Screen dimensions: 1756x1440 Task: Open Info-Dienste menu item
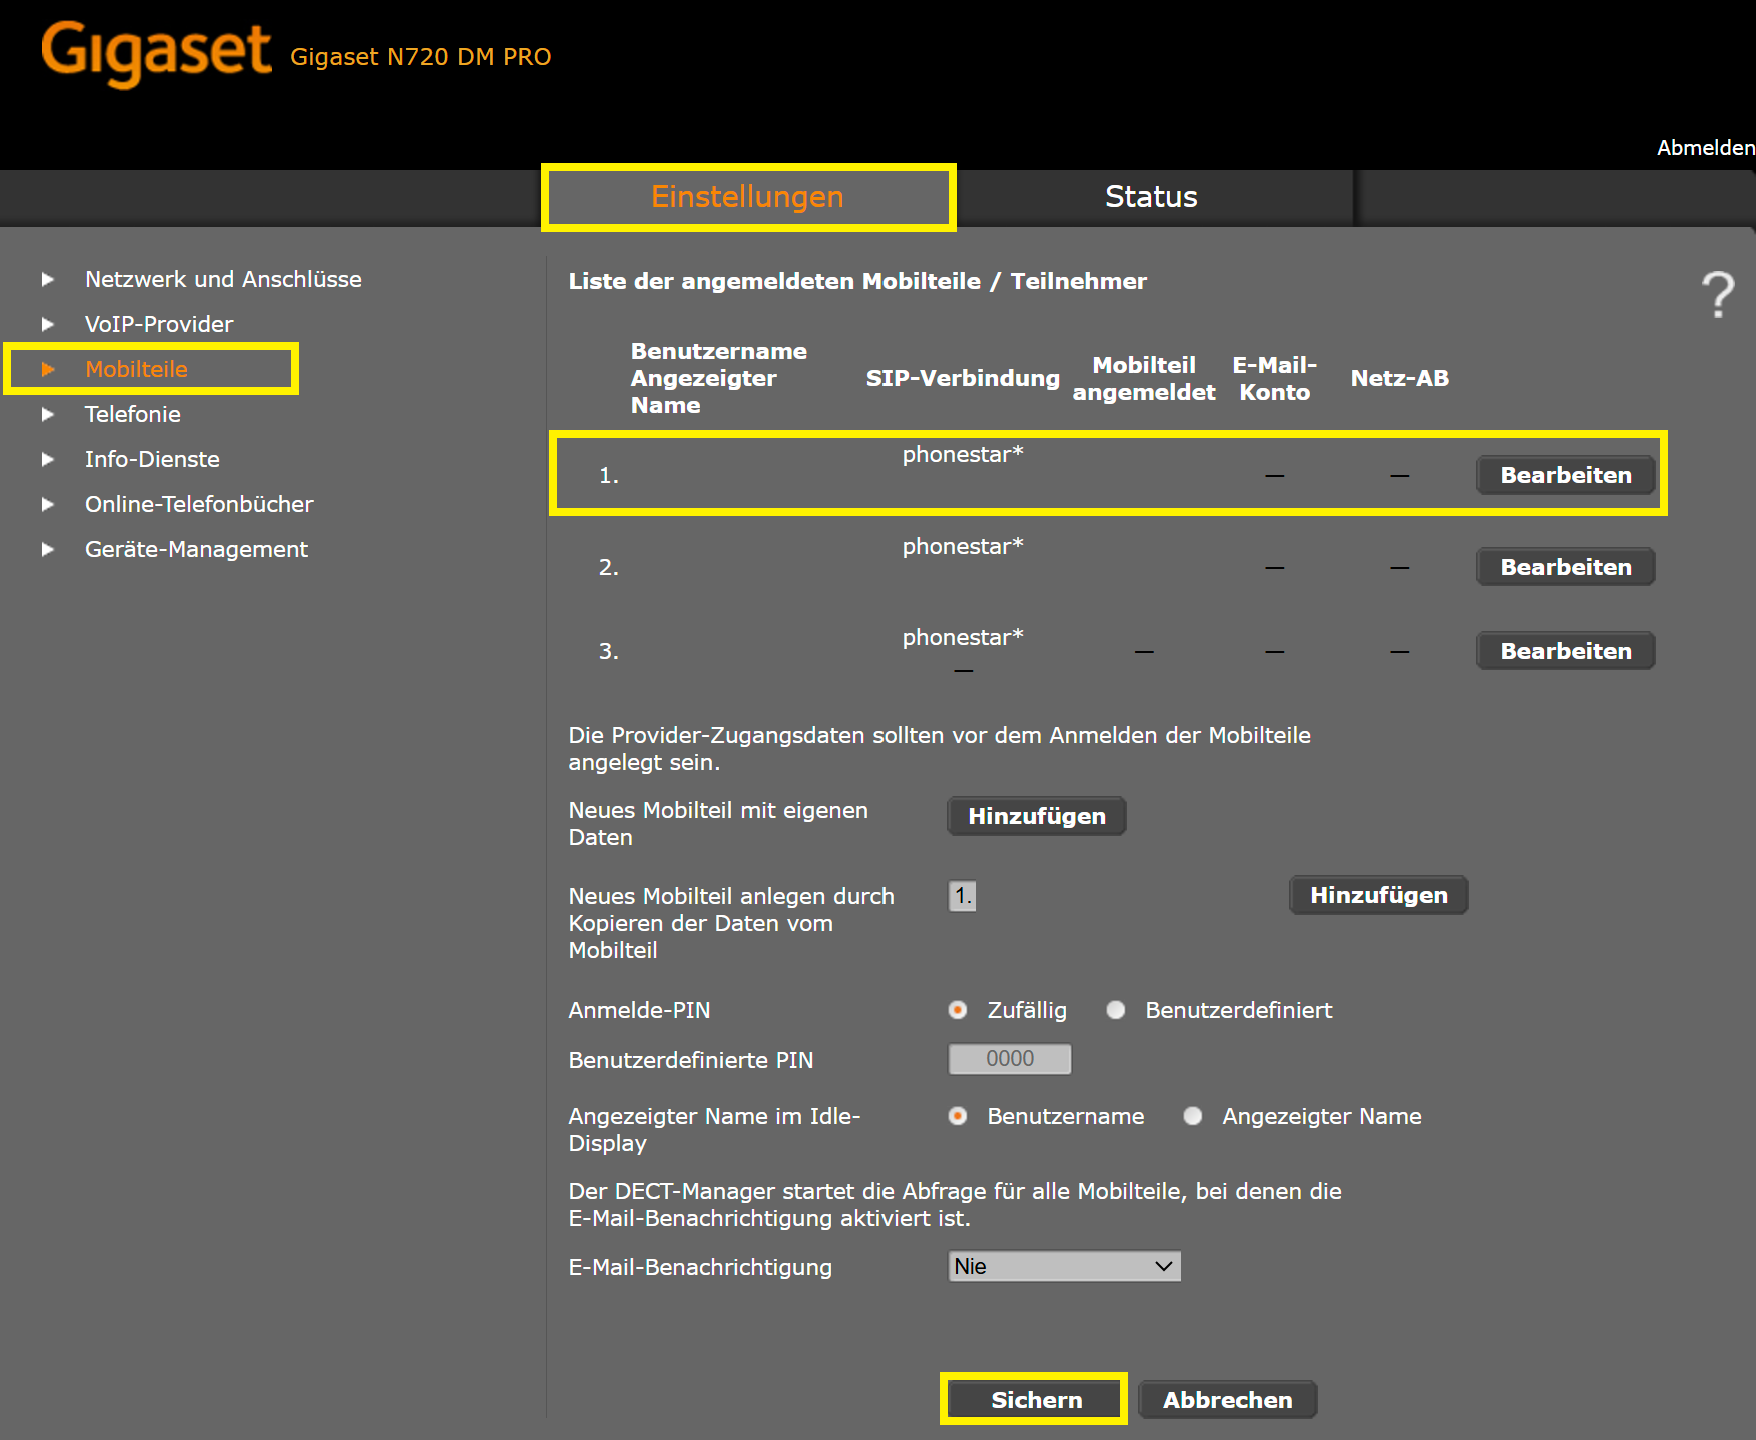(152, 459)
